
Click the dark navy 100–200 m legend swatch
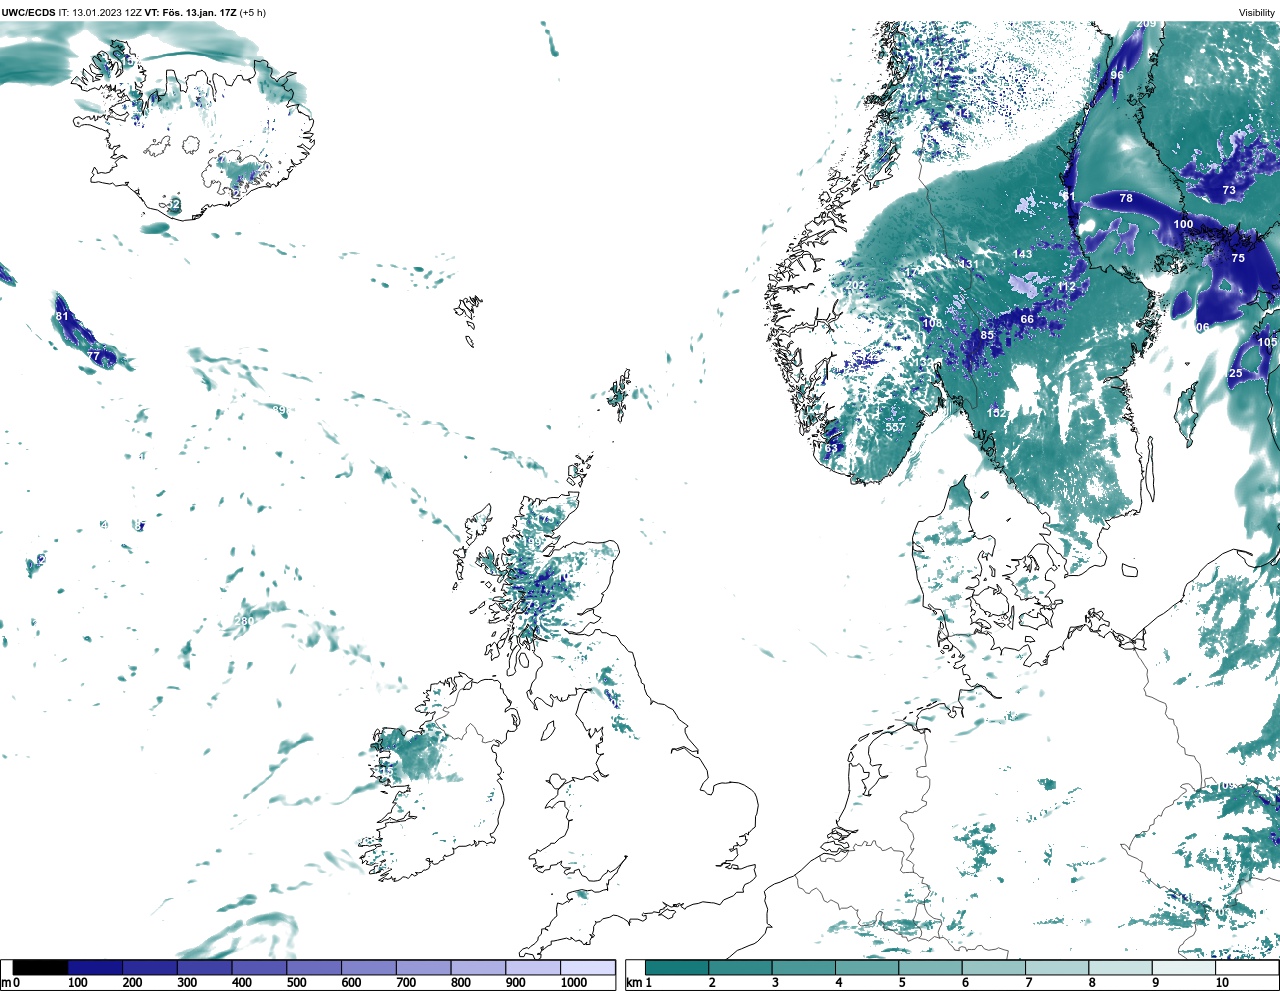95,967
